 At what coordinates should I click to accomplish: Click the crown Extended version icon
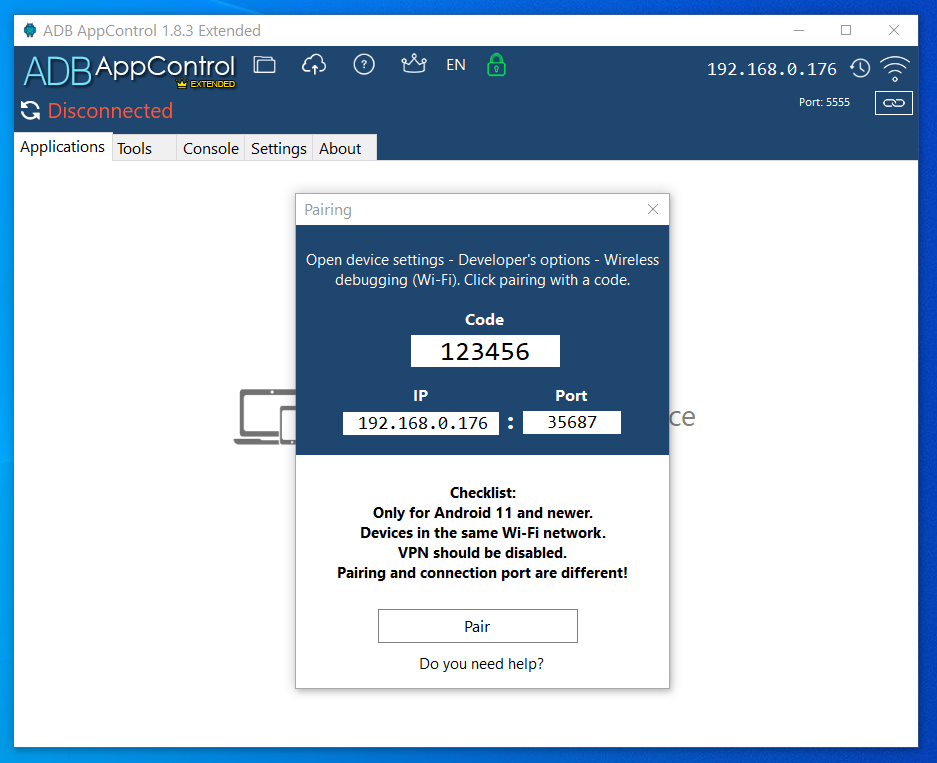[414, 63]
